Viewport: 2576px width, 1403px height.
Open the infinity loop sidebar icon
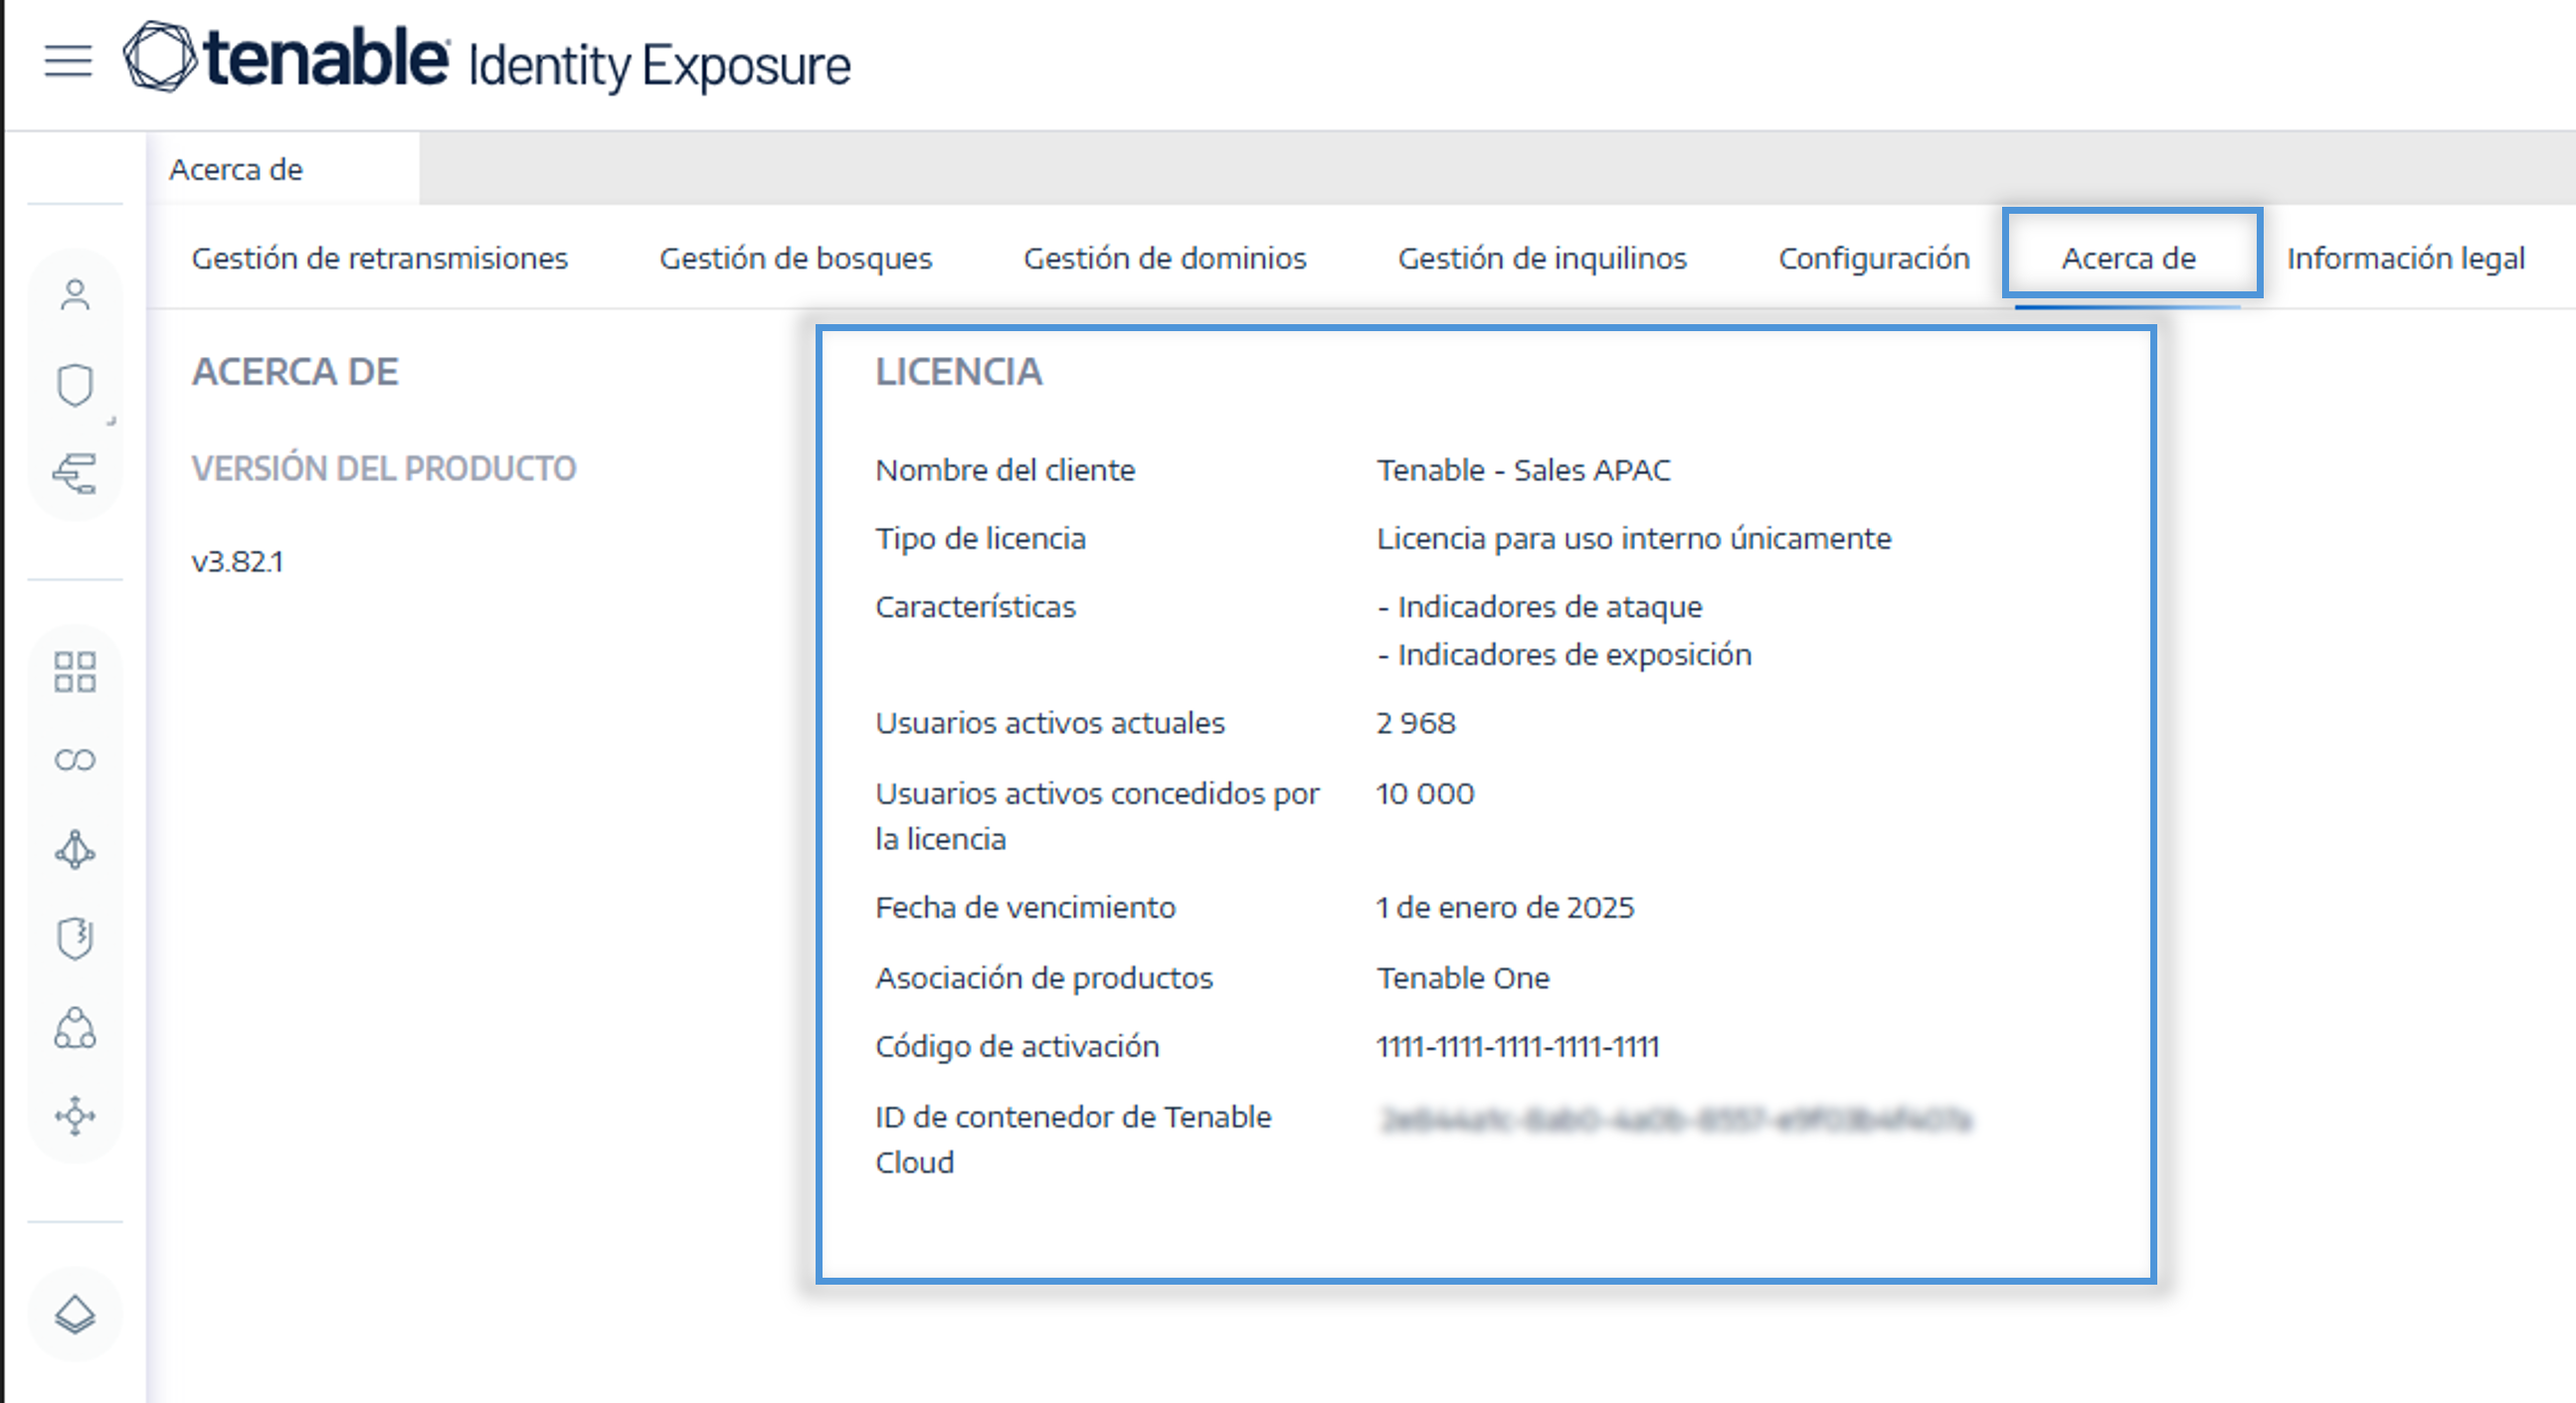pos(75,760)
